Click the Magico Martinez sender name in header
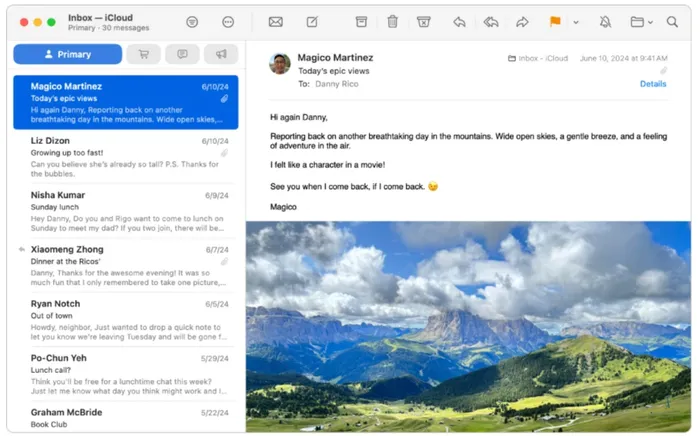700x436 pixels. pyautogui.click(x=335, y=58)
